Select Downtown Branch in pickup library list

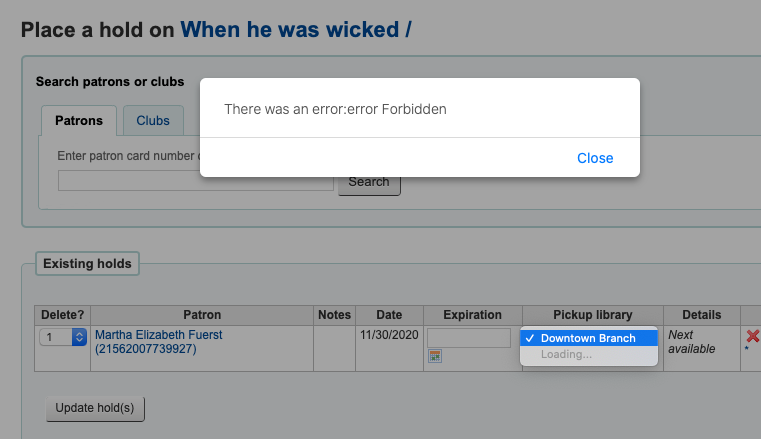588,338
